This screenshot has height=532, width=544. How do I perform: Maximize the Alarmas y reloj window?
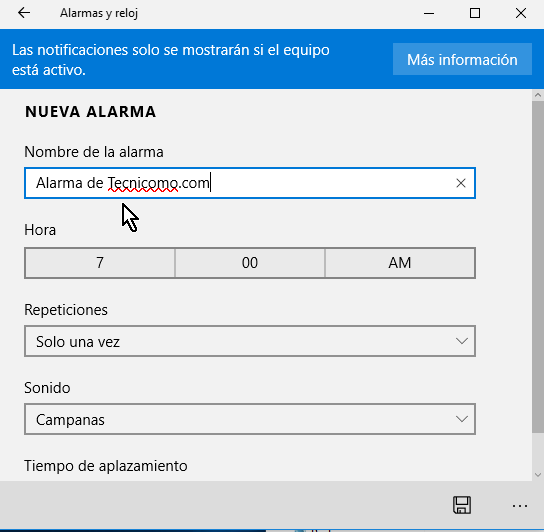tap(475, 14)
